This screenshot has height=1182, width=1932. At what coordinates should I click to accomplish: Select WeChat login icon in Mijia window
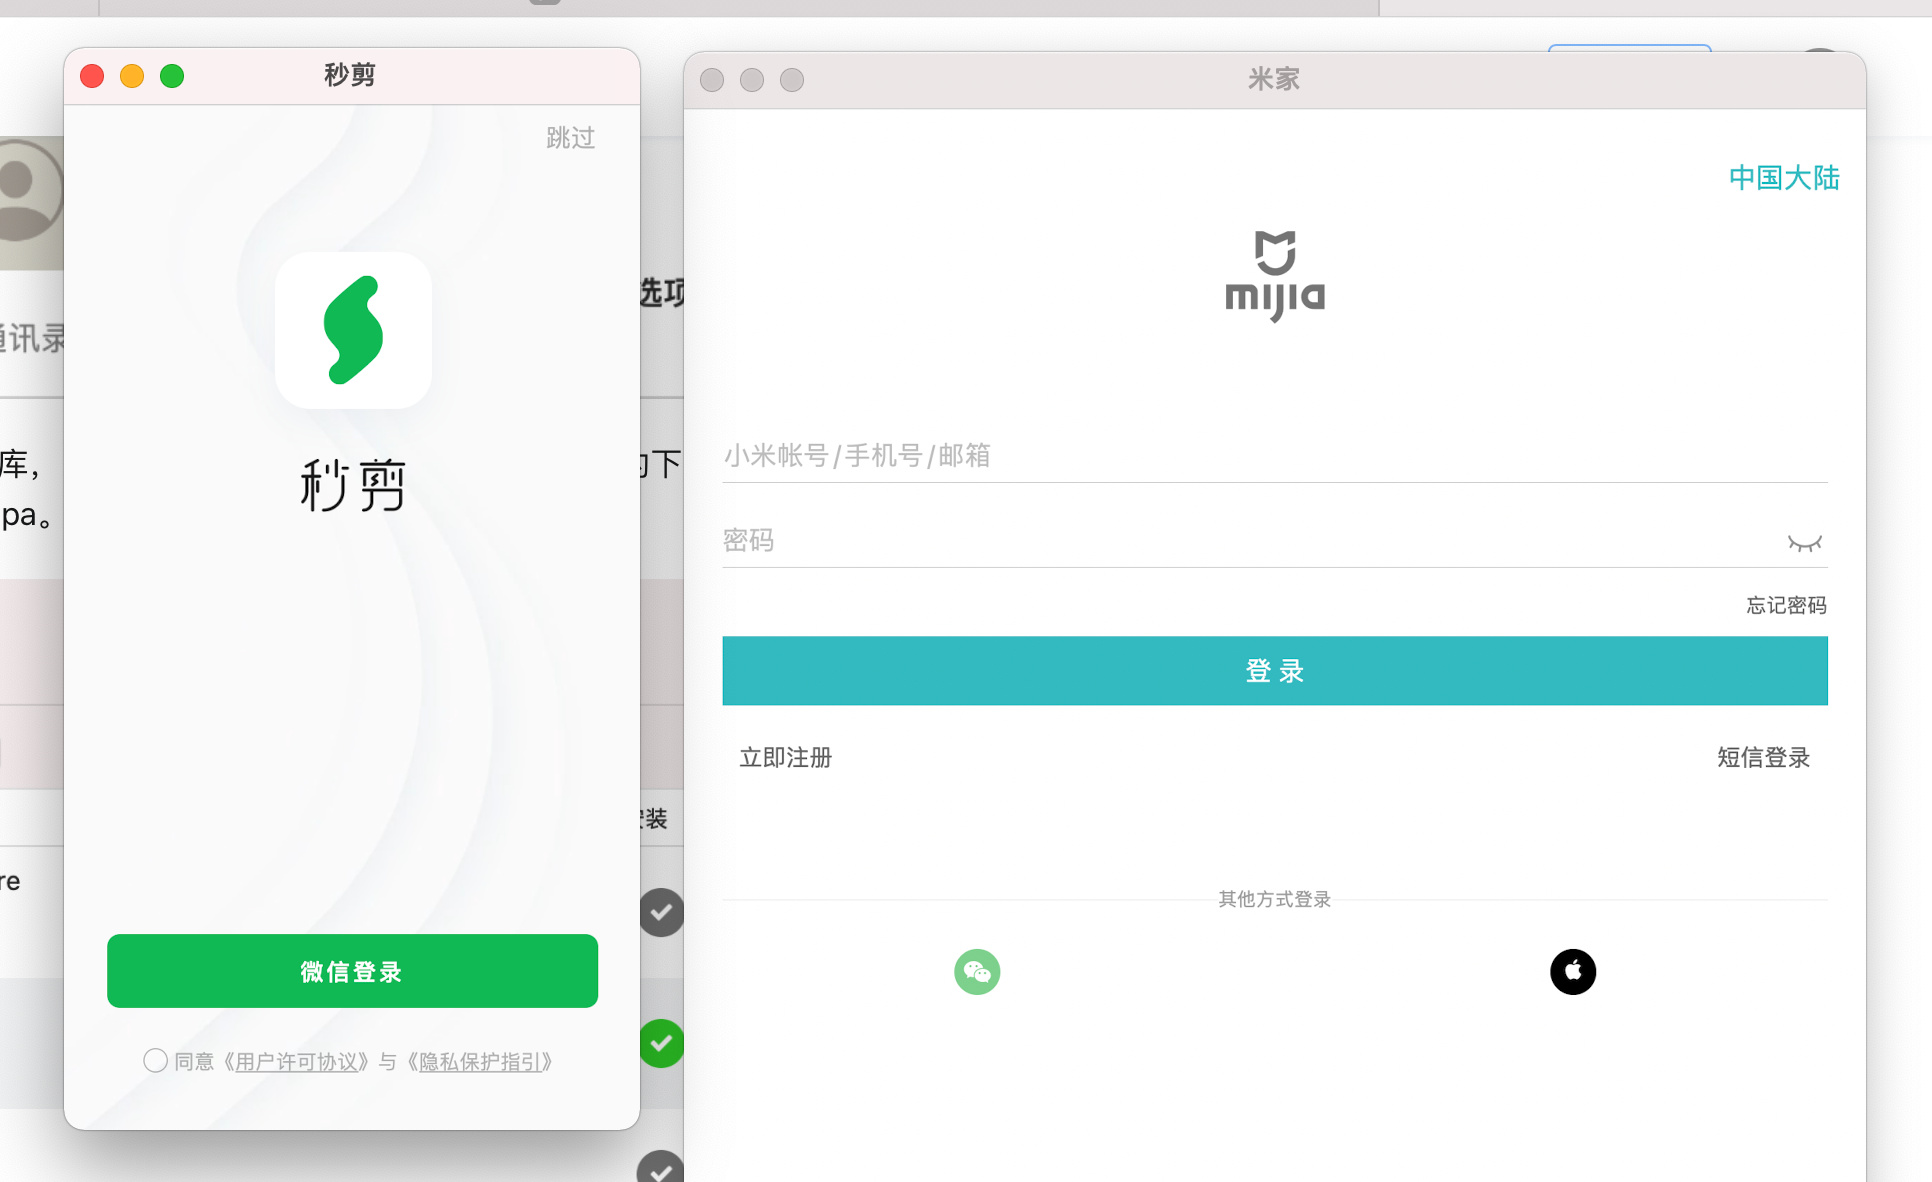pos(977,971)
